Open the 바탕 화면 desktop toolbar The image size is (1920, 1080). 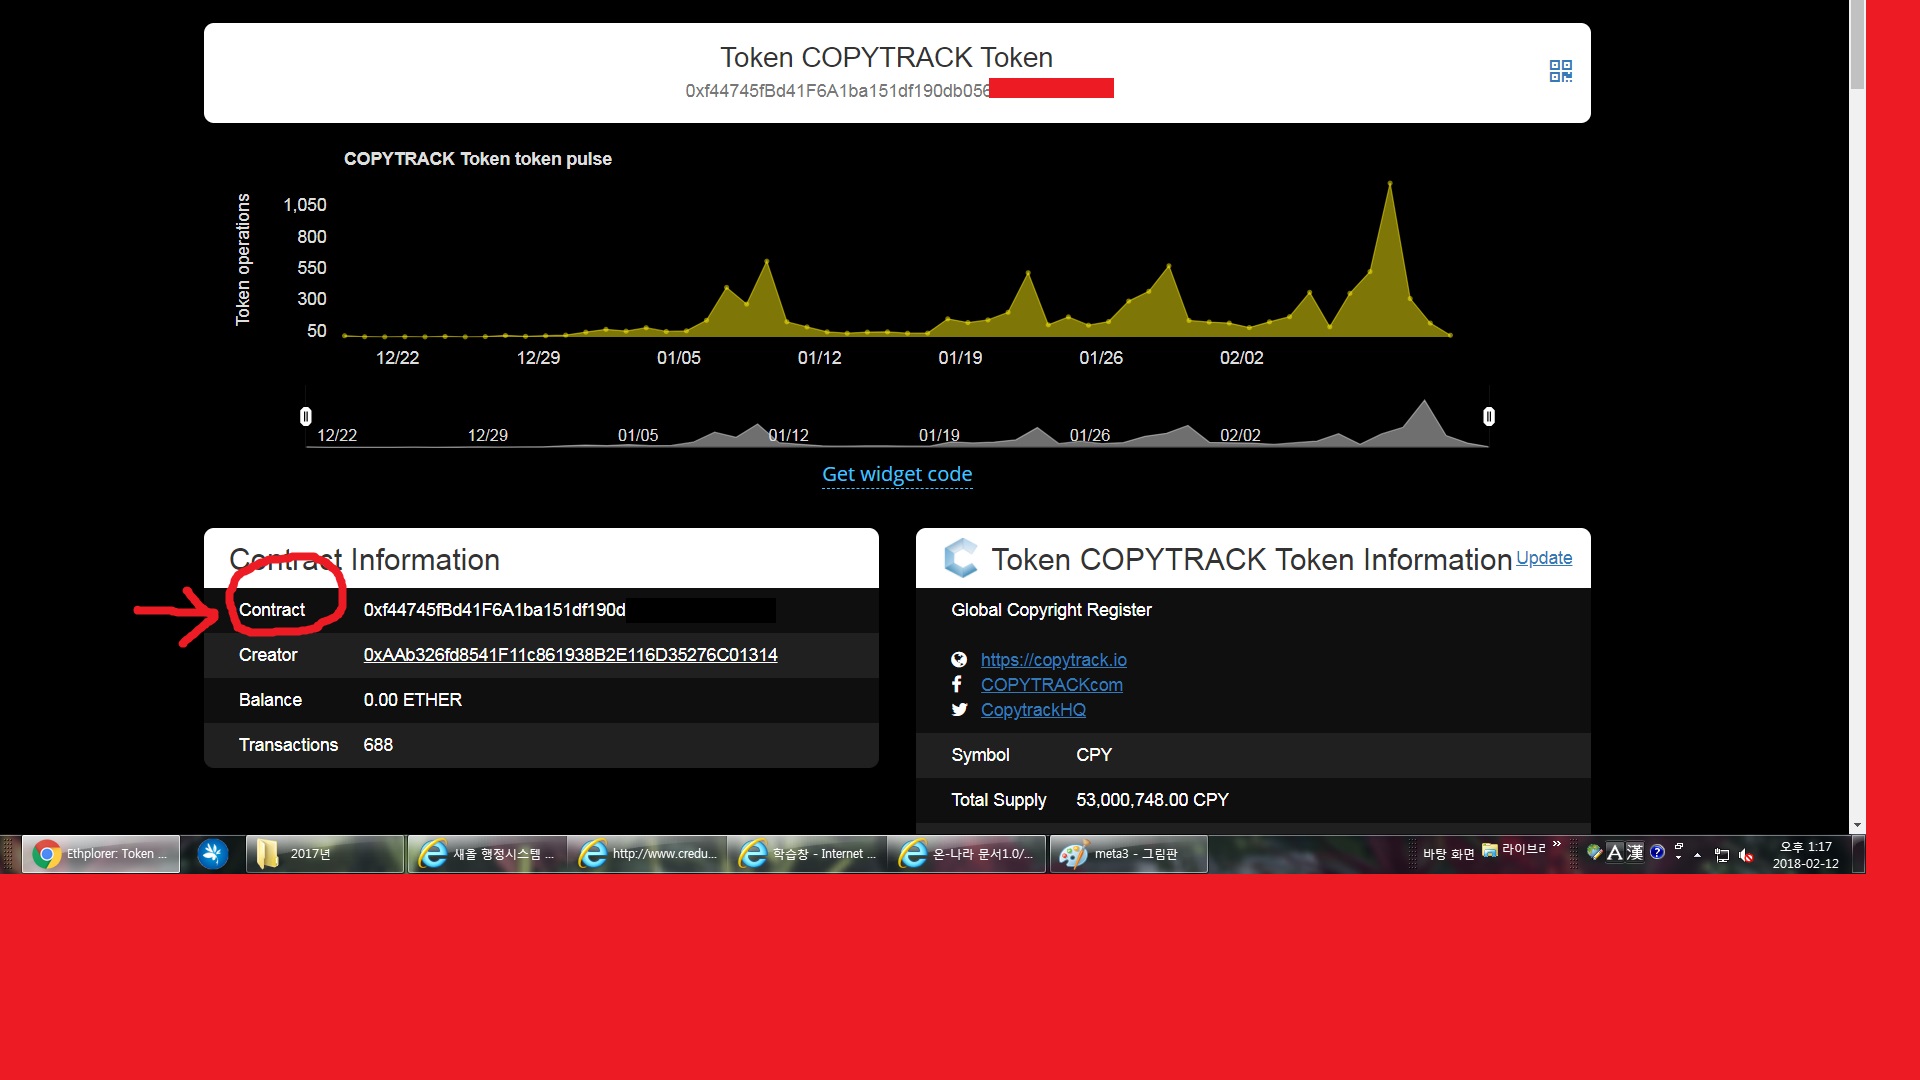(x=1448, y=854)
